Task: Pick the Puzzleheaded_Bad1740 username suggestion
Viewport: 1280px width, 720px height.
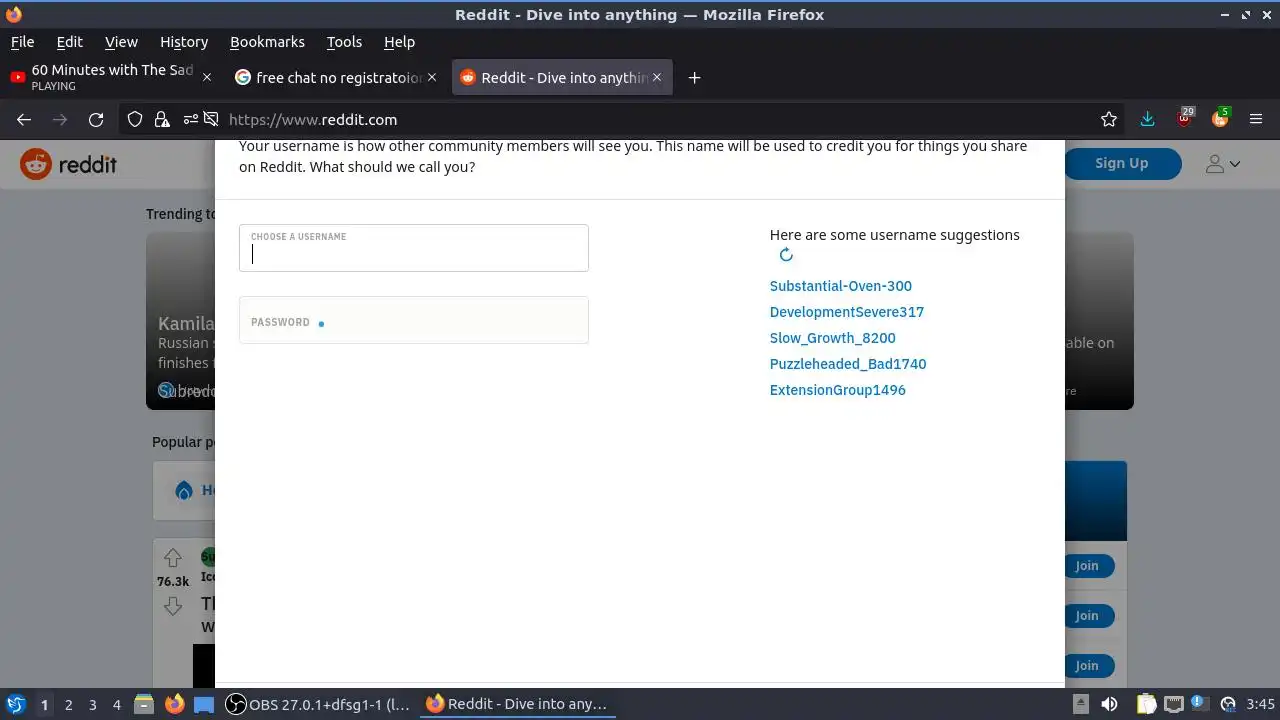Action: pyautogui.click(x=848, y=364)
